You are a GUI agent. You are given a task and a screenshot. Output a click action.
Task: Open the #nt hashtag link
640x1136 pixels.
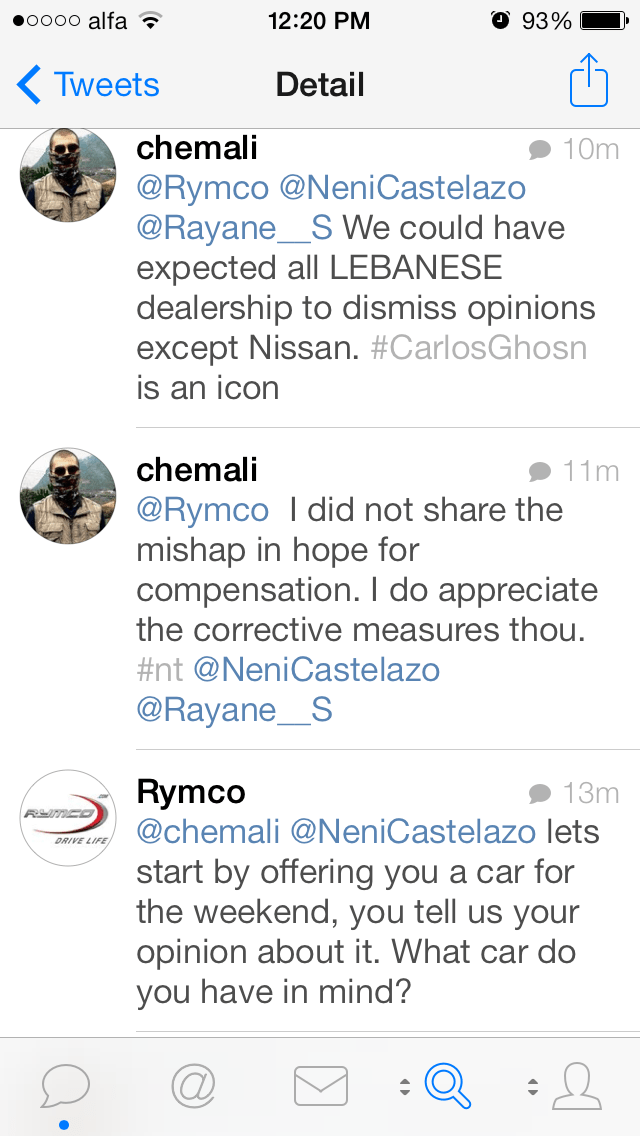(160, 670)
